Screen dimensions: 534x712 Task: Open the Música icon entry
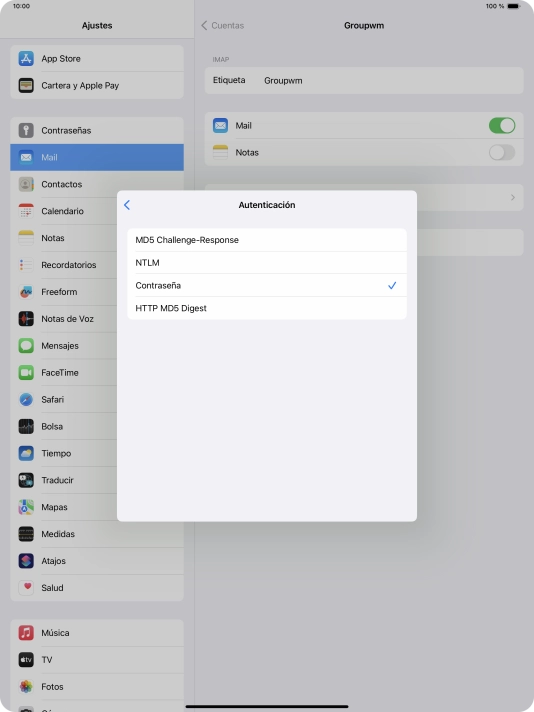point(26,633)
